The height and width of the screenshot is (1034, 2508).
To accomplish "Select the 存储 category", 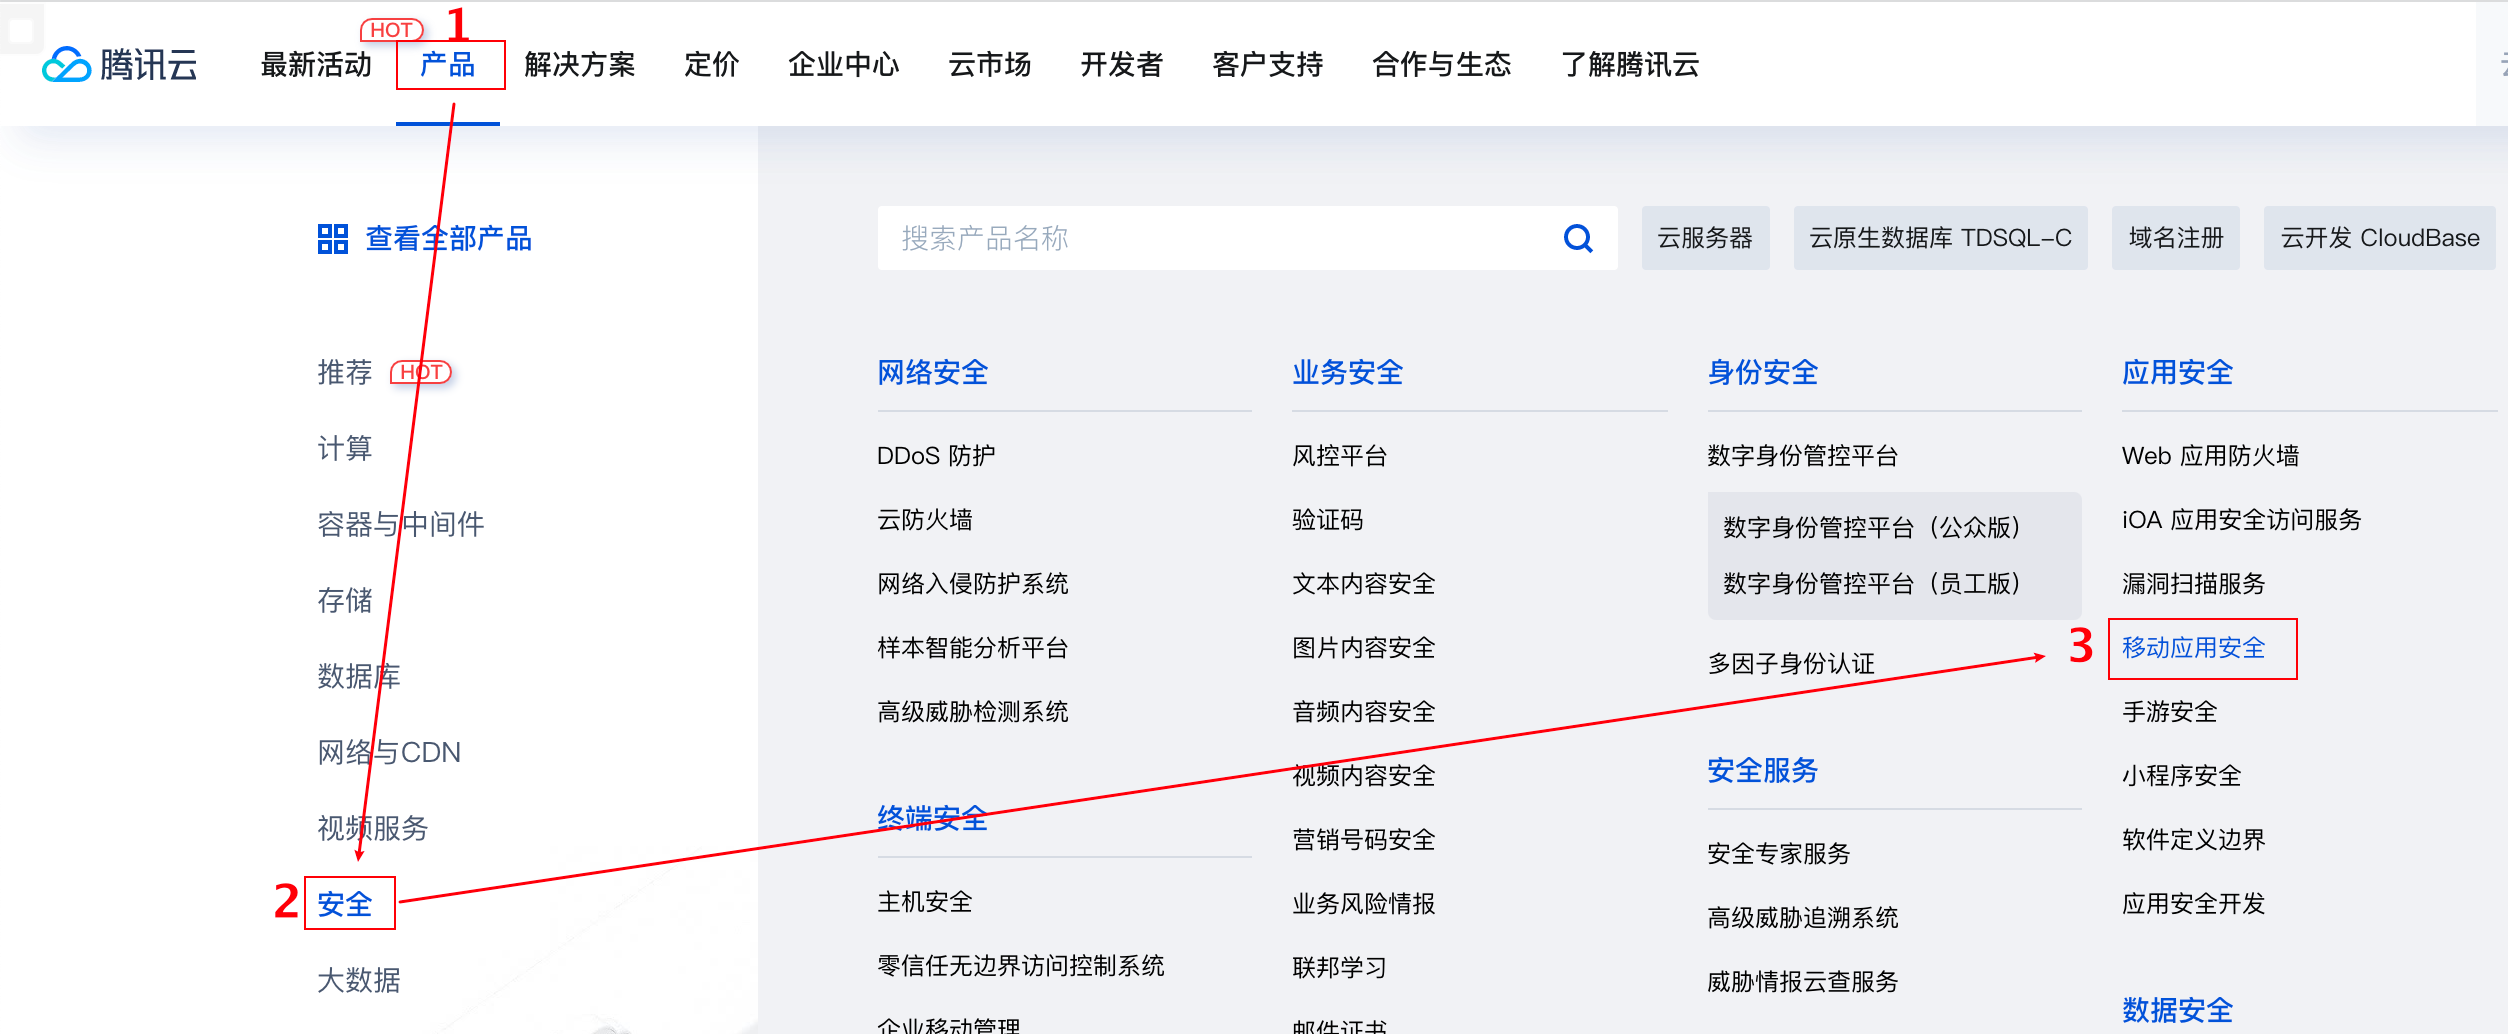I will click(x=345, y=600).
